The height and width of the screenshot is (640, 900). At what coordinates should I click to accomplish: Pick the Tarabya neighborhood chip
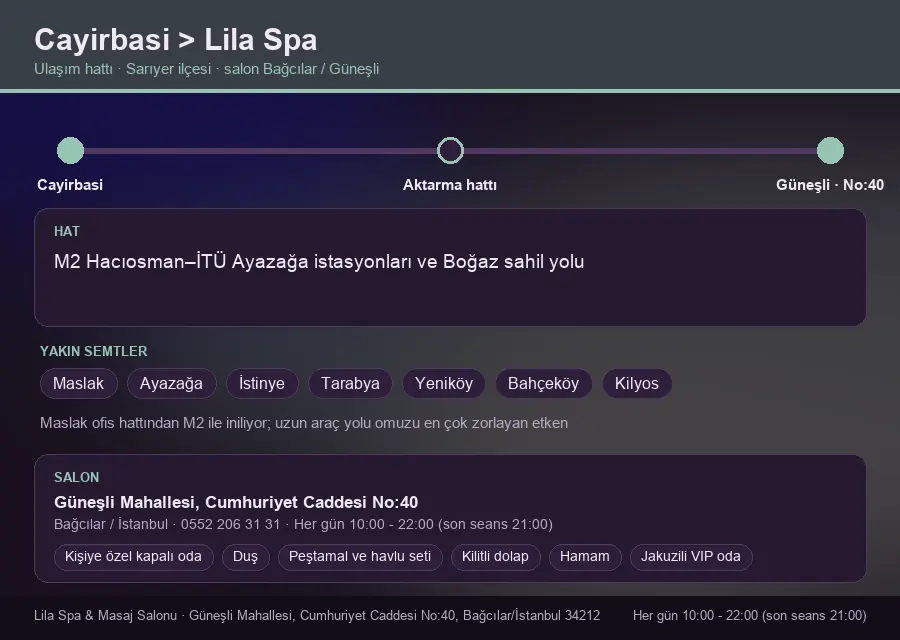(x=350, y=383)
